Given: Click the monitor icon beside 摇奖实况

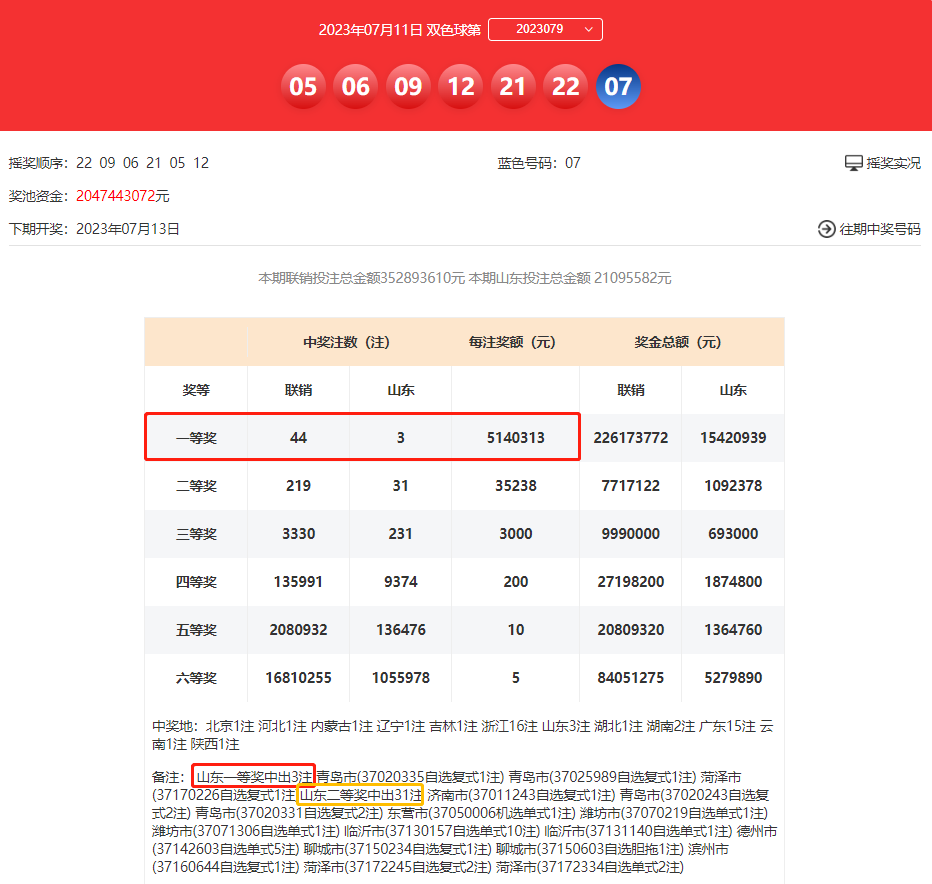Looking at the screenshot, I should click(853, 163).
